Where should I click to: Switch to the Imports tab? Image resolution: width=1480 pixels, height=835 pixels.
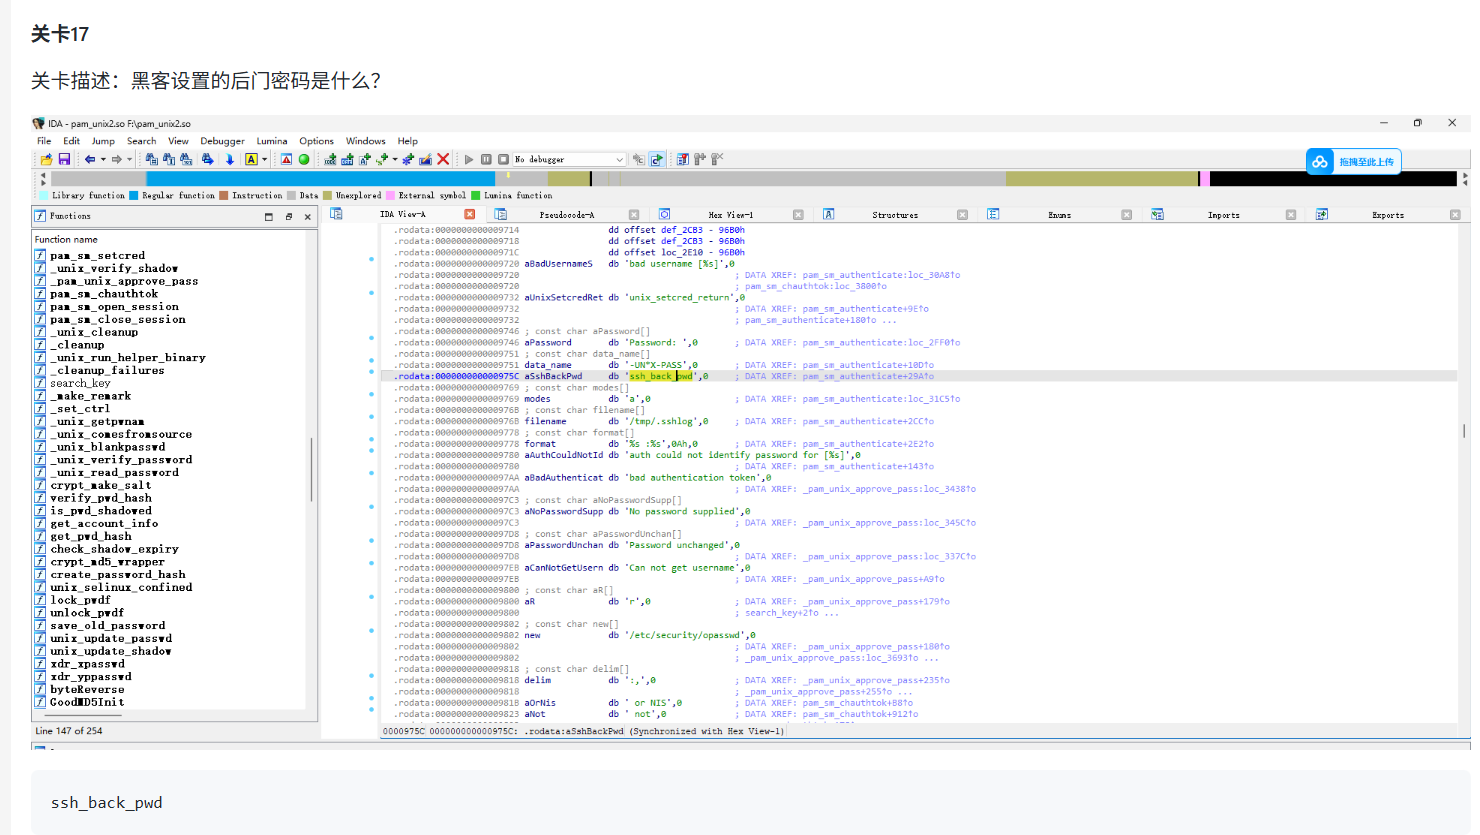click(1223, 215)
